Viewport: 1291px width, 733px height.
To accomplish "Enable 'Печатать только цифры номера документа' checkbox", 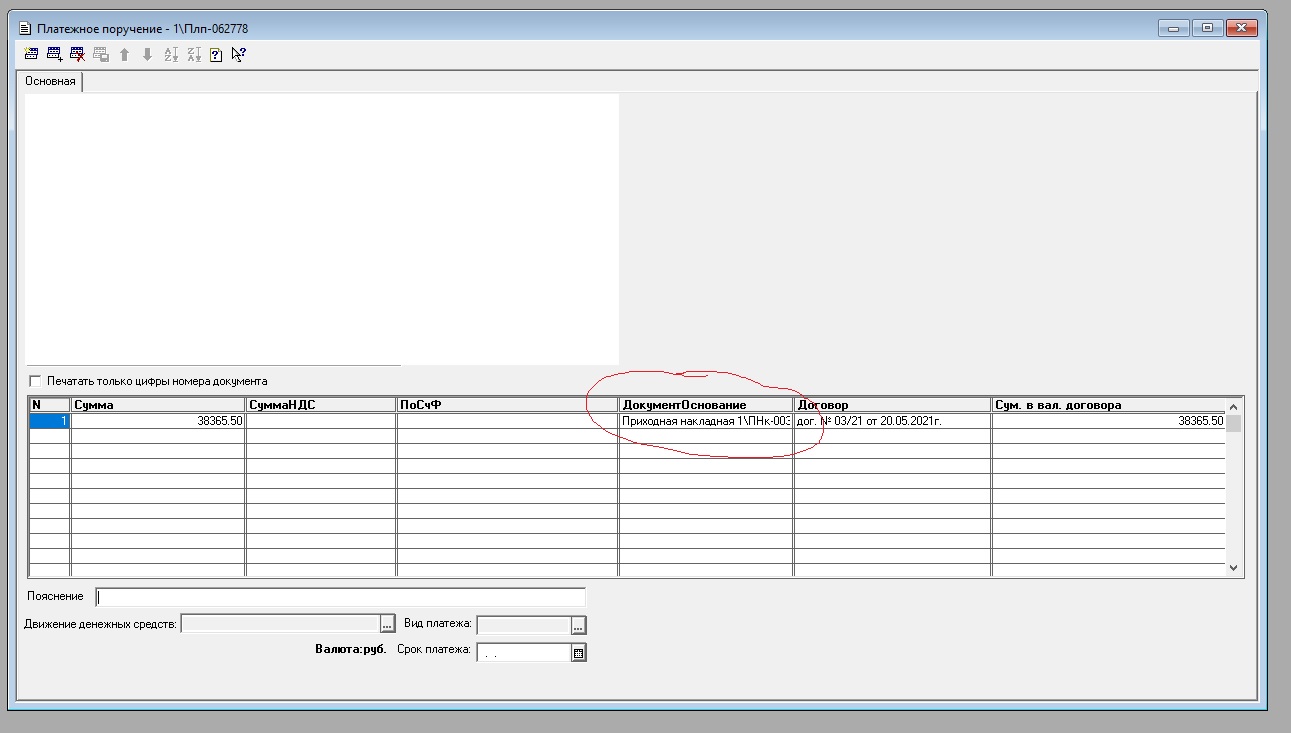I will 36,381.
